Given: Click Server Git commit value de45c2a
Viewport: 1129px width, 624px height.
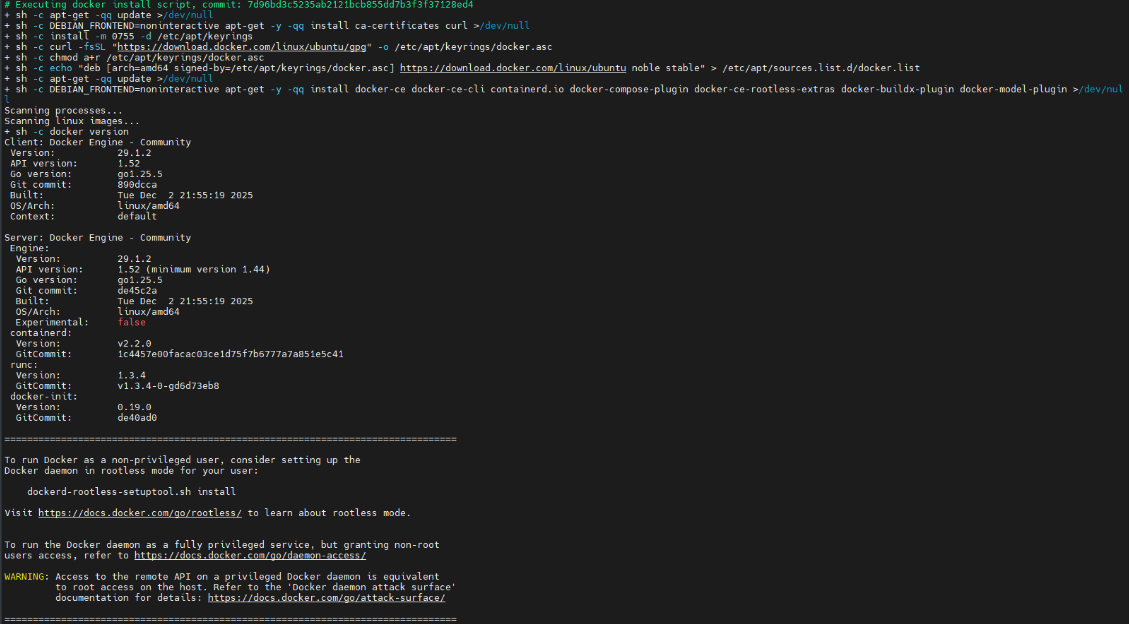Looking at the screenshot, I should tap(137, 291).
